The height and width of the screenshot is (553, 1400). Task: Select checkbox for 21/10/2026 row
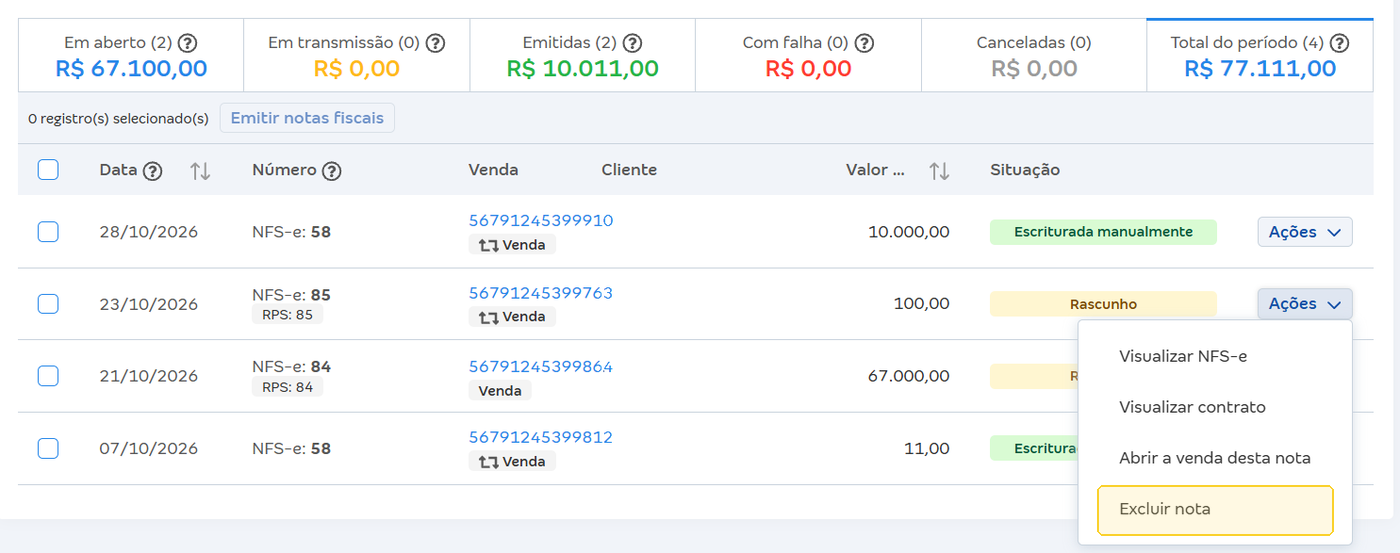48,376
